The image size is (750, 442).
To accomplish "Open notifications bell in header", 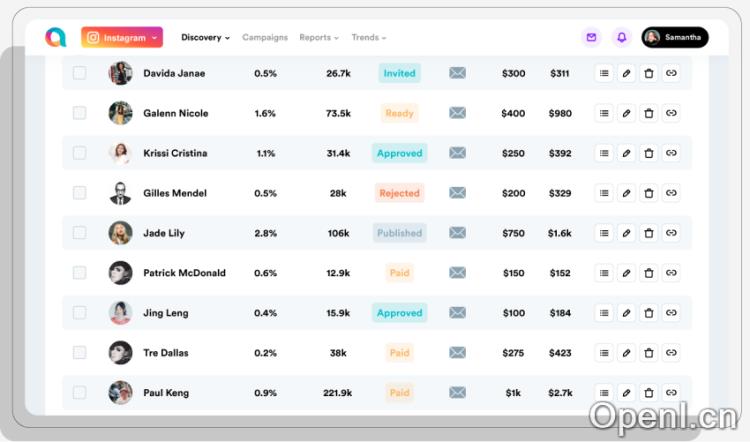I will point(621,37).
